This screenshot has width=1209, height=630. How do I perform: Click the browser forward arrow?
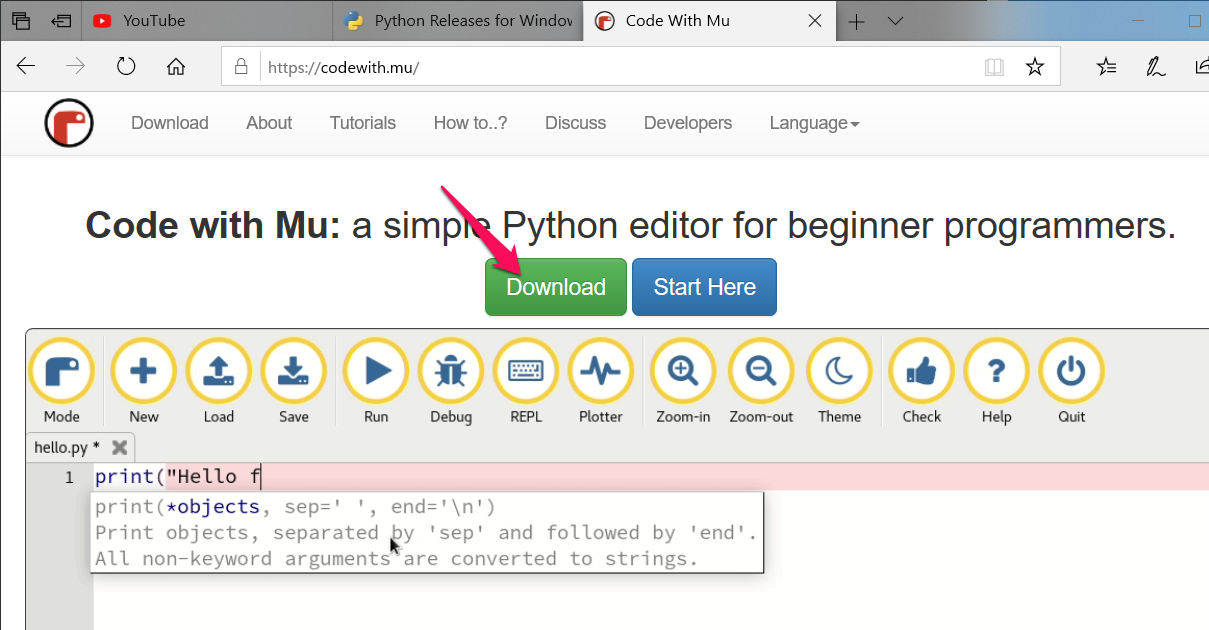(76, 67)
